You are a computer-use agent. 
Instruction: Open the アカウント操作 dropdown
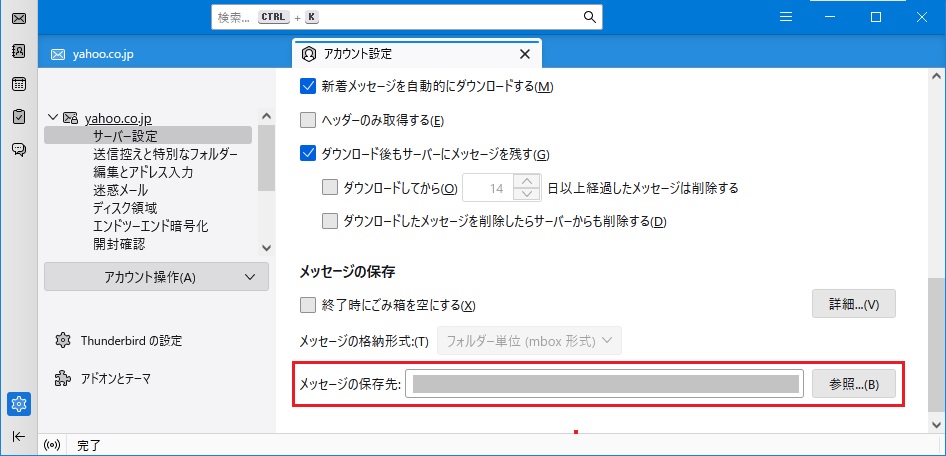pos(156,277)
